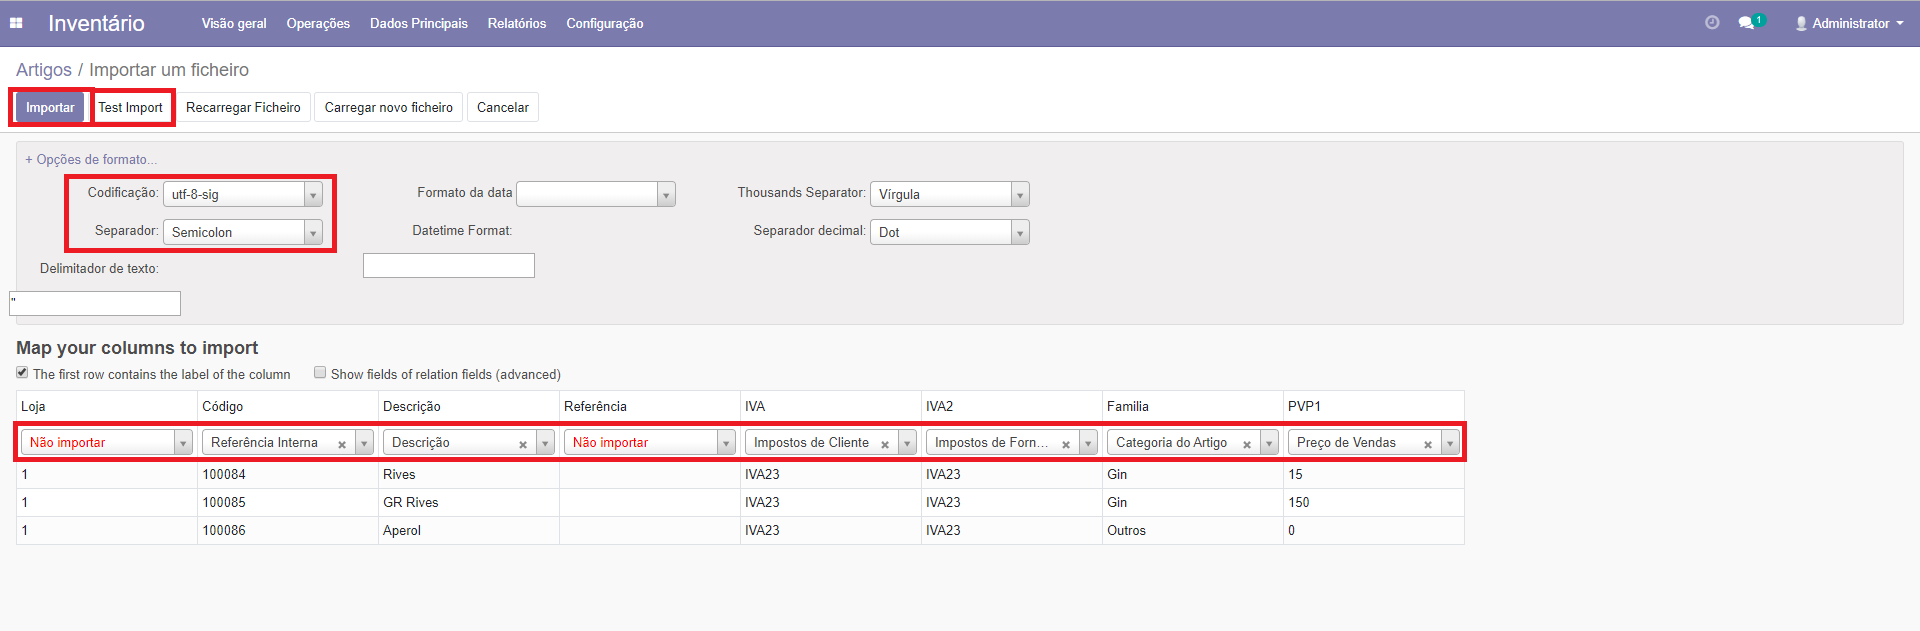The image size is (1920, 631).
Task: Collapse the Opções de formato section
Action: tap(91, 159)
